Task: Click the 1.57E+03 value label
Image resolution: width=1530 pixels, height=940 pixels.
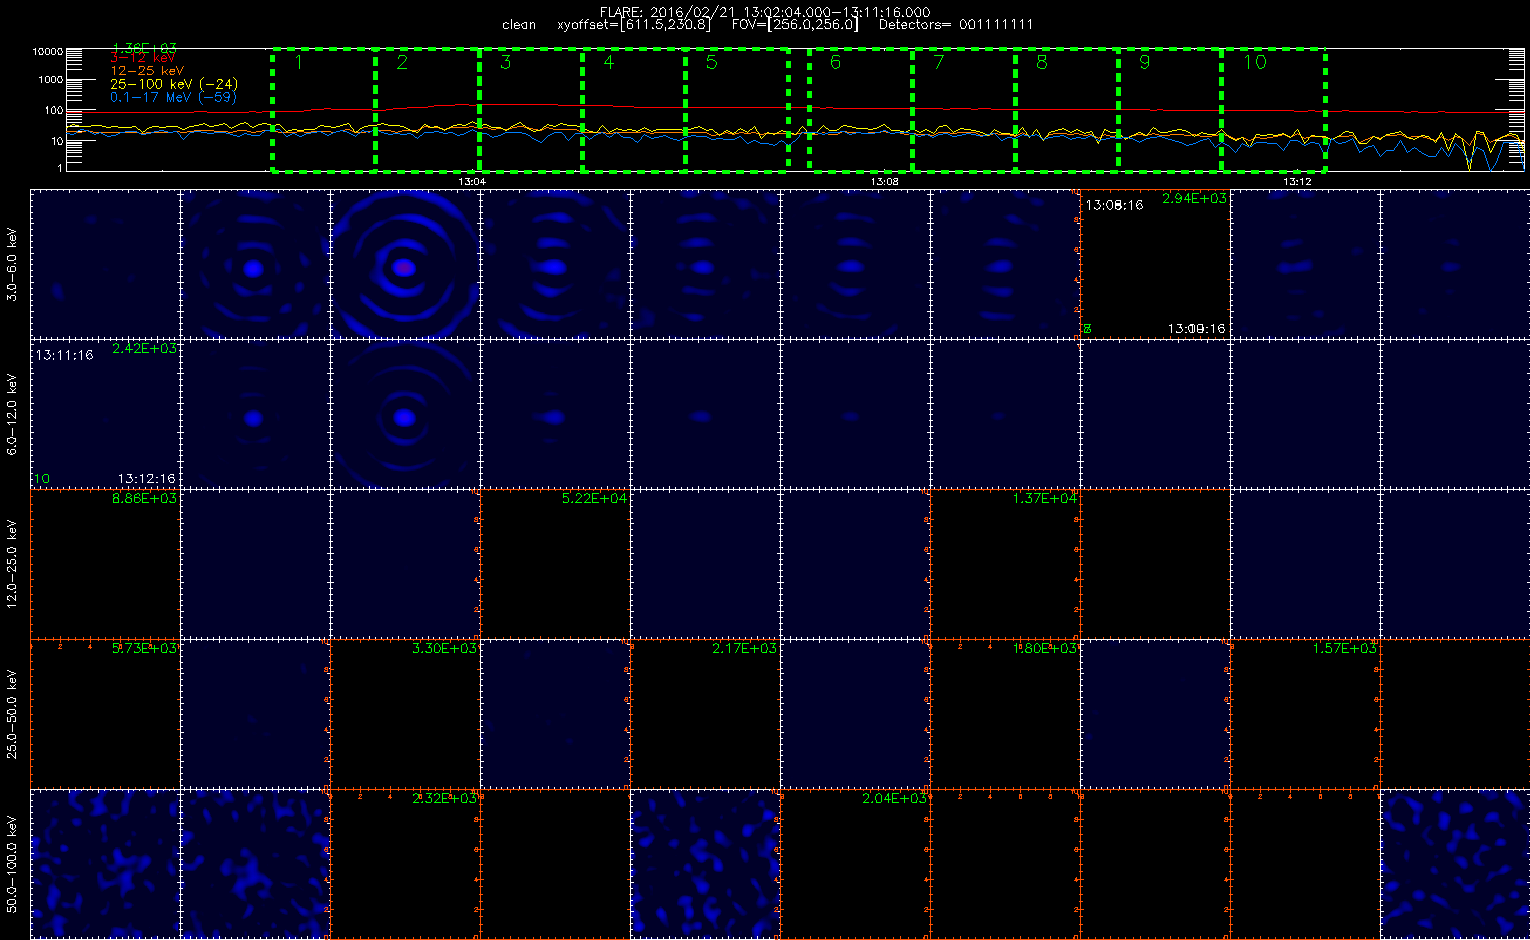Action: 1345,649
